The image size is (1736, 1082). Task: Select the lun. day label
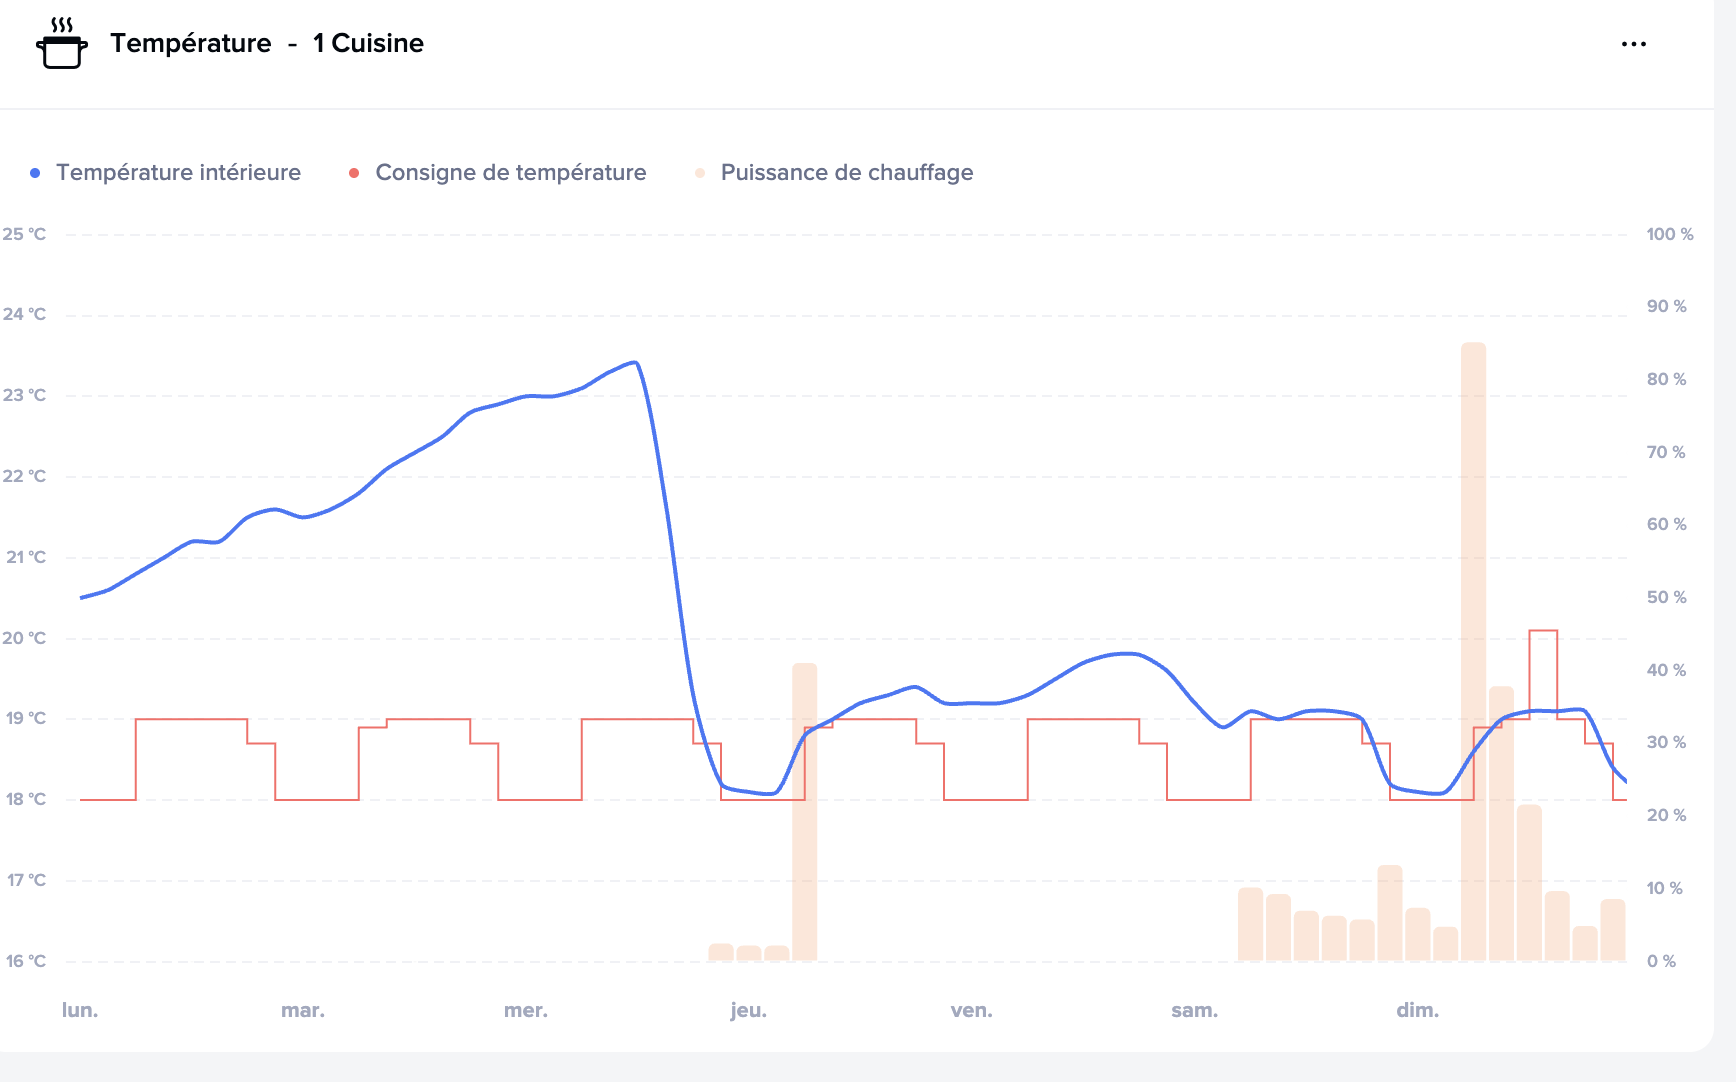[80, 1010]
